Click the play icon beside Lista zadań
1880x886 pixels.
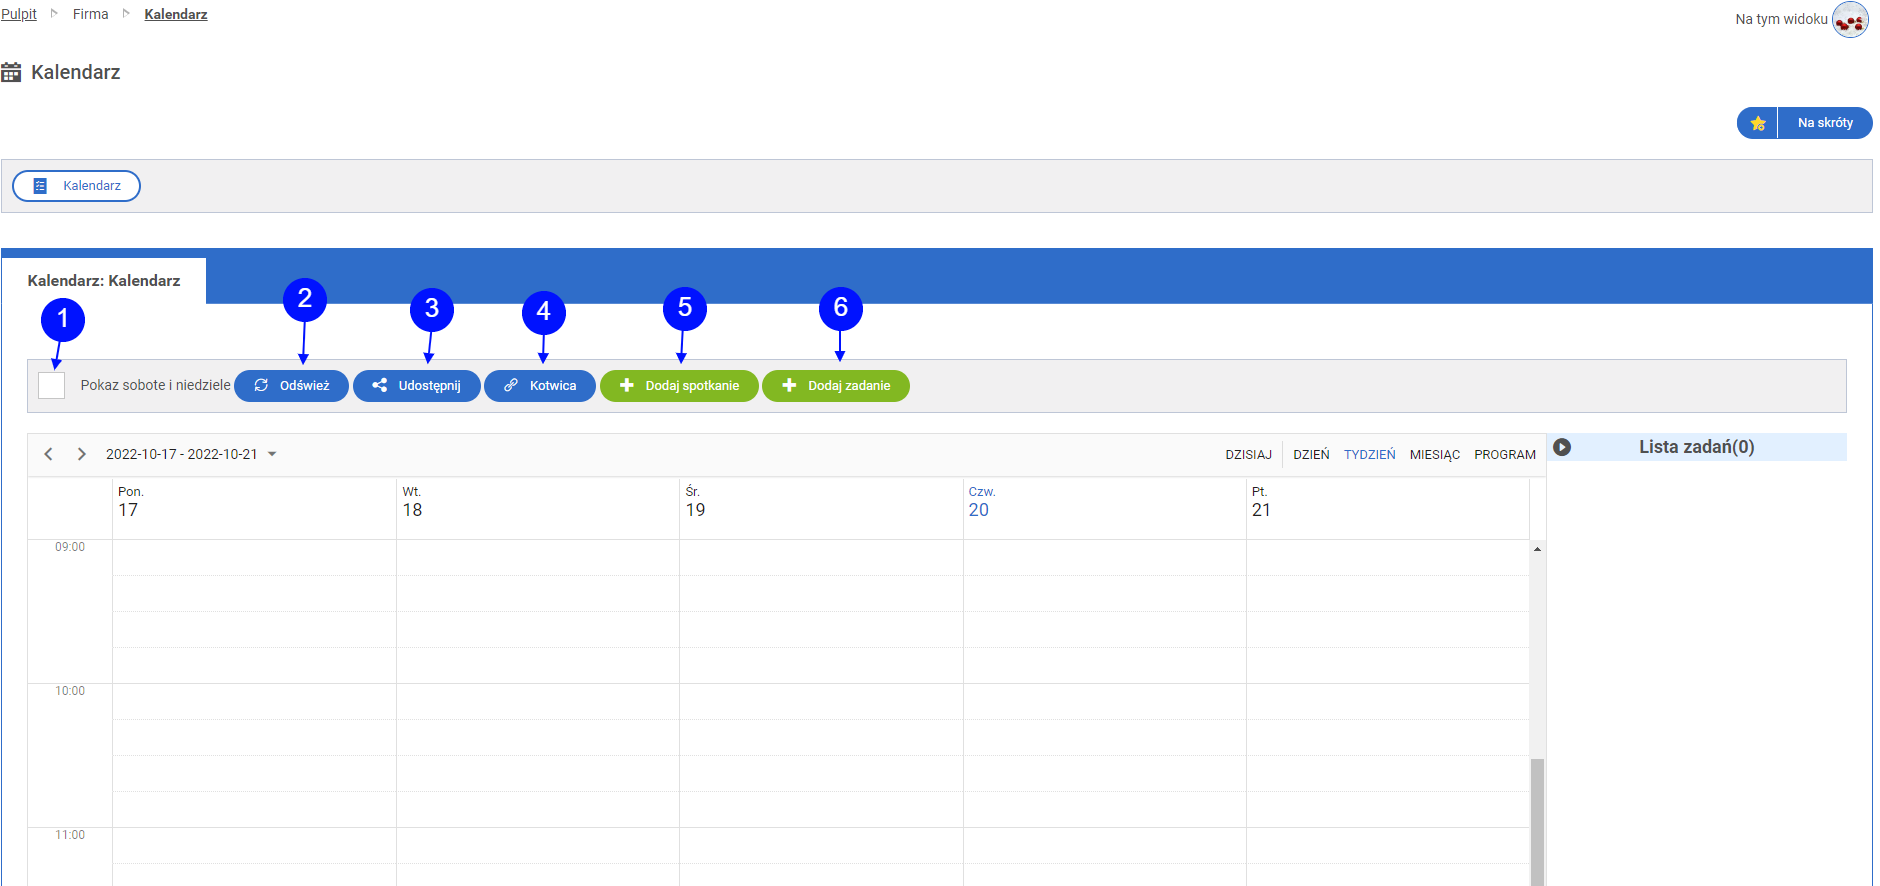point(1562,447)
